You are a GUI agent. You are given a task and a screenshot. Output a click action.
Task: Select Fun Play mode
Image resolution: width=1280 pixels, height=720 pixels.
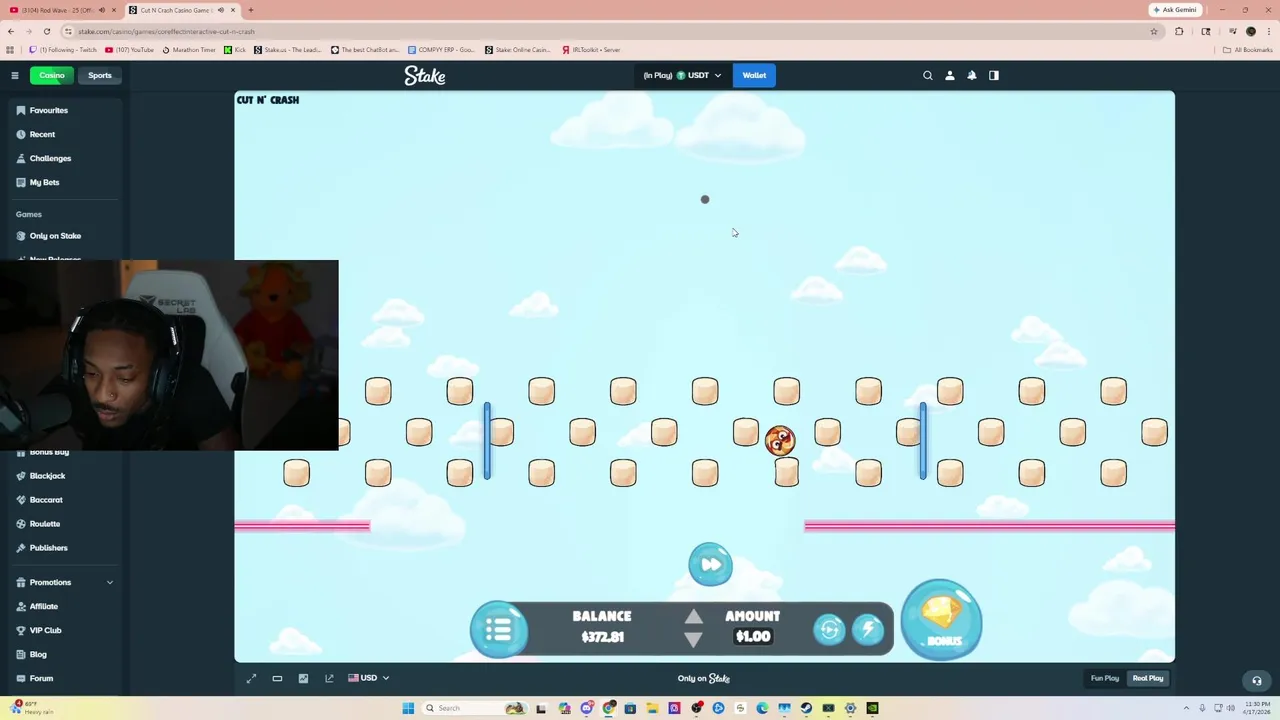[x=1105, y=678]
